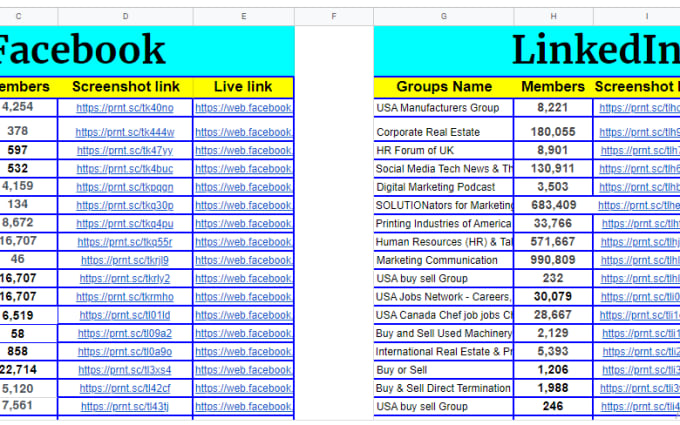Select 'International Real Estate' group cell
680x425 pixels.
(x=444, y=351)
